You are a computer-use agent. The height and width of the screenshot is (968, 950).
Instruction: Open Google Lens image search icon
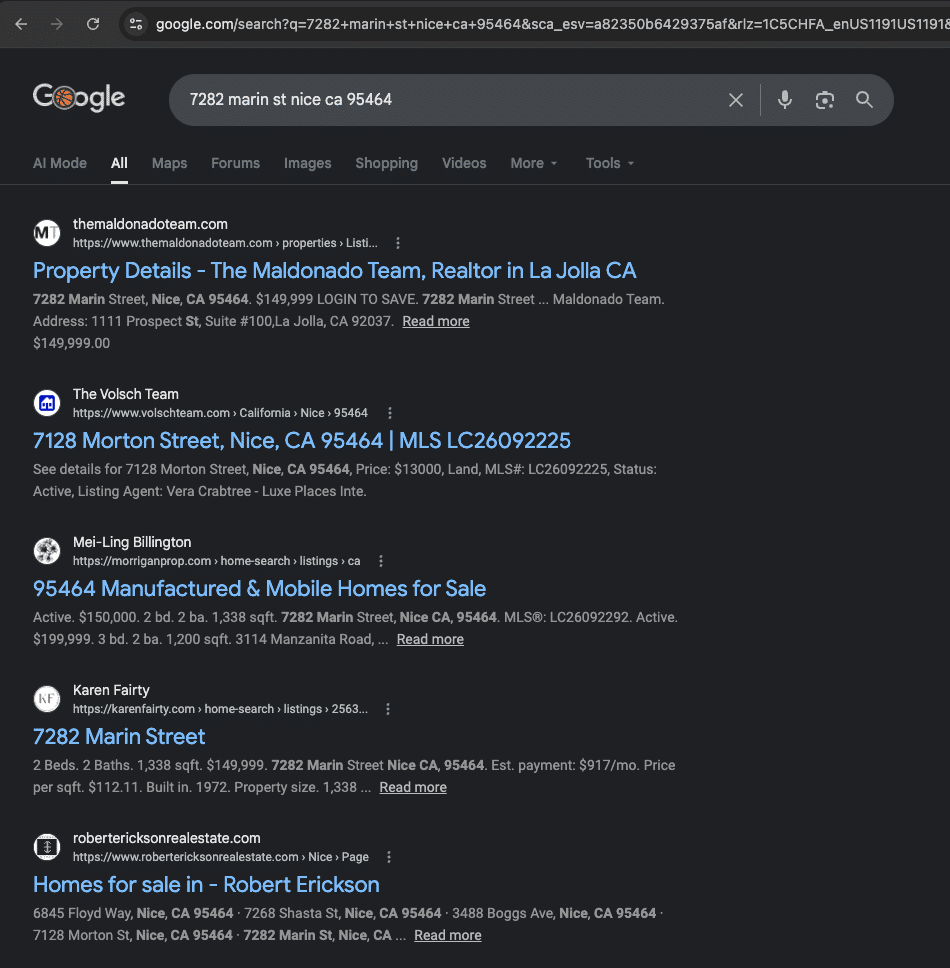(x=825, y=100)
